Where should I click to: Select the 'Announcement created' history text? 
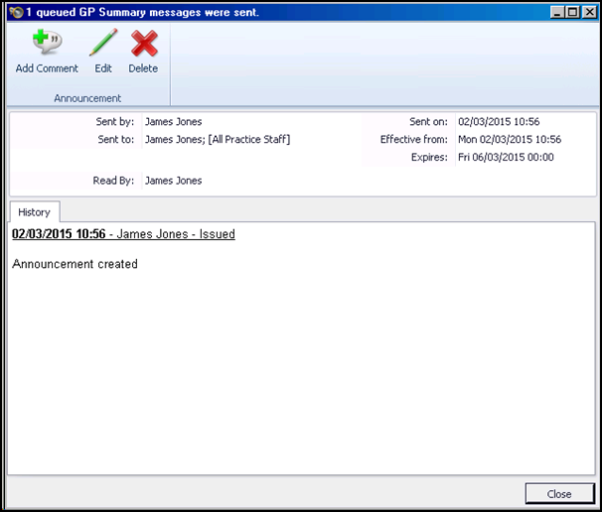(x=75, y=264)
